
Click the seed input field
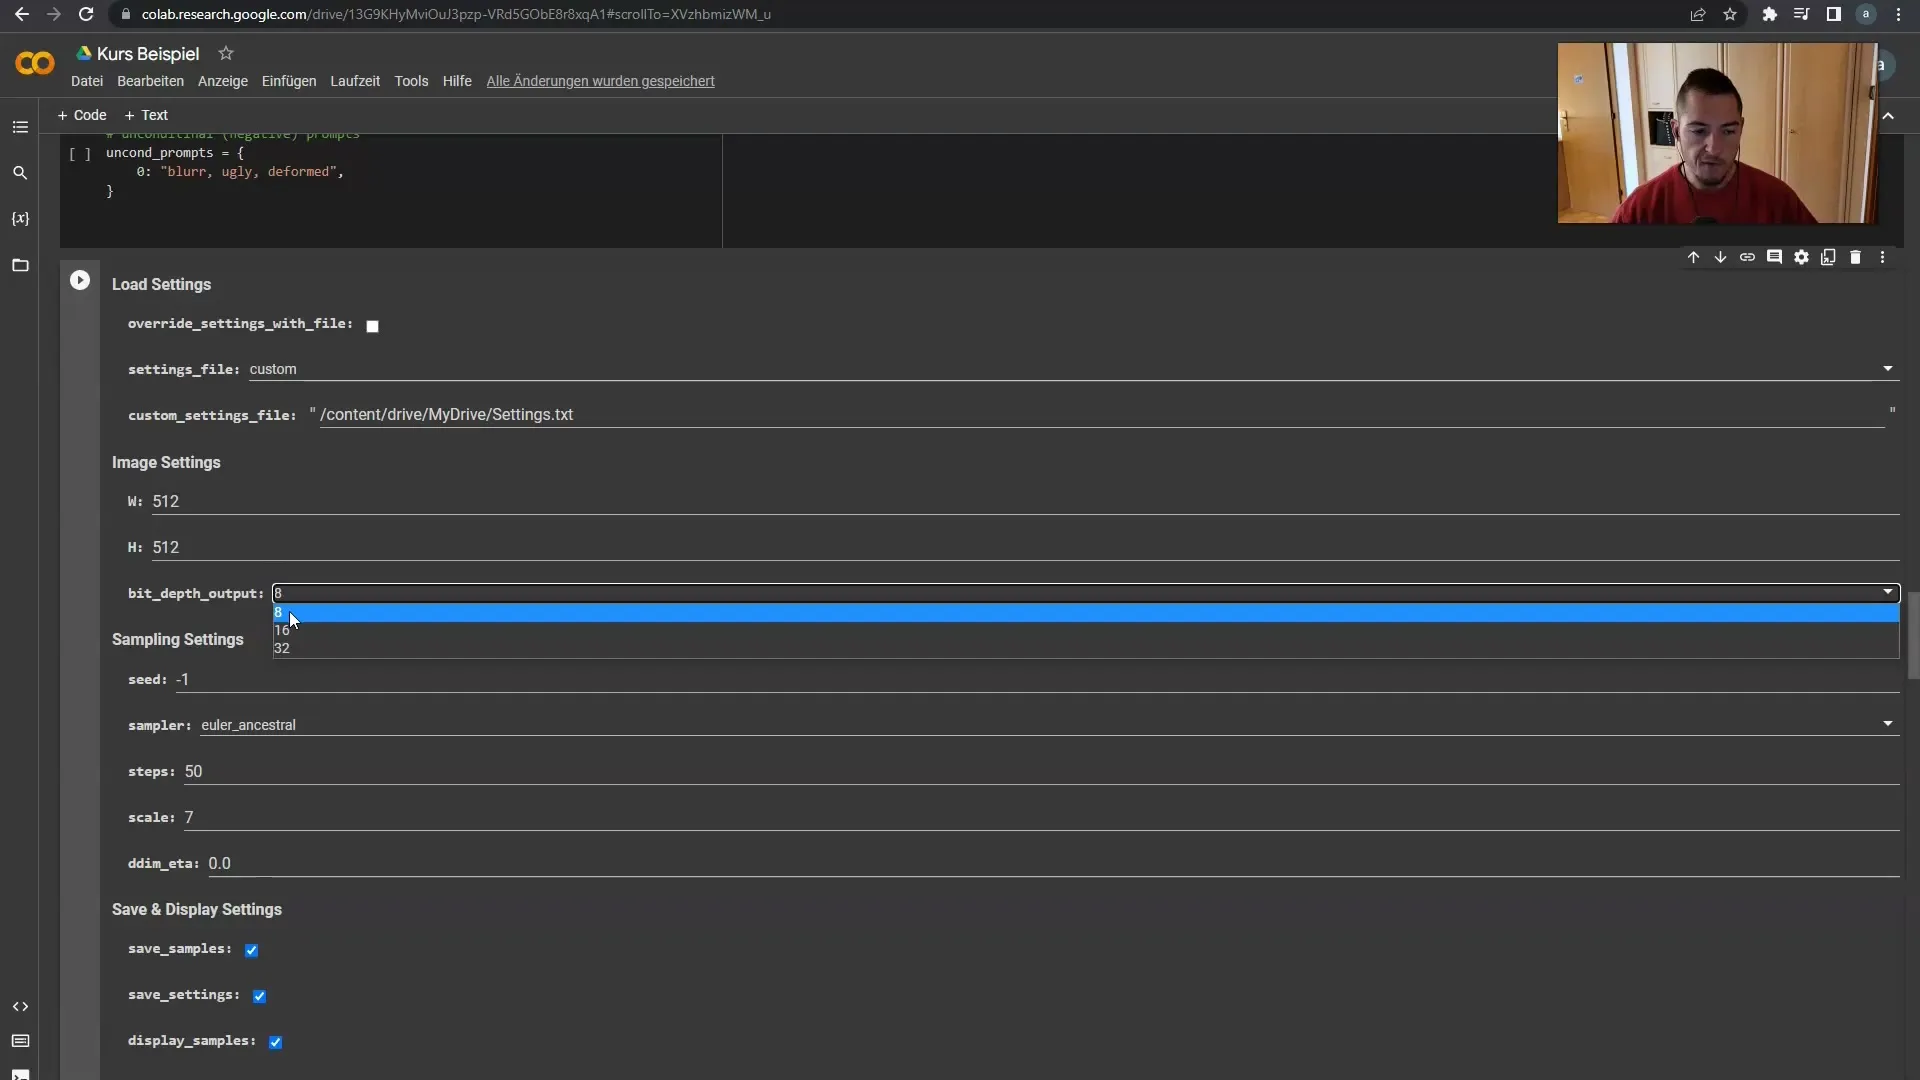1030,680
